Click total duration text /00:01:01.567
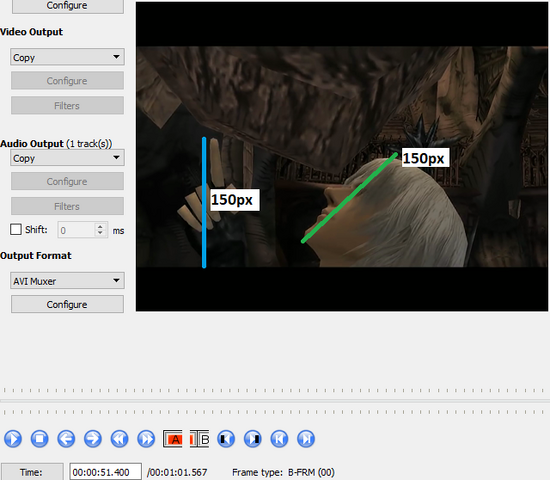This screenshot has width=550, height=480. 177,472
